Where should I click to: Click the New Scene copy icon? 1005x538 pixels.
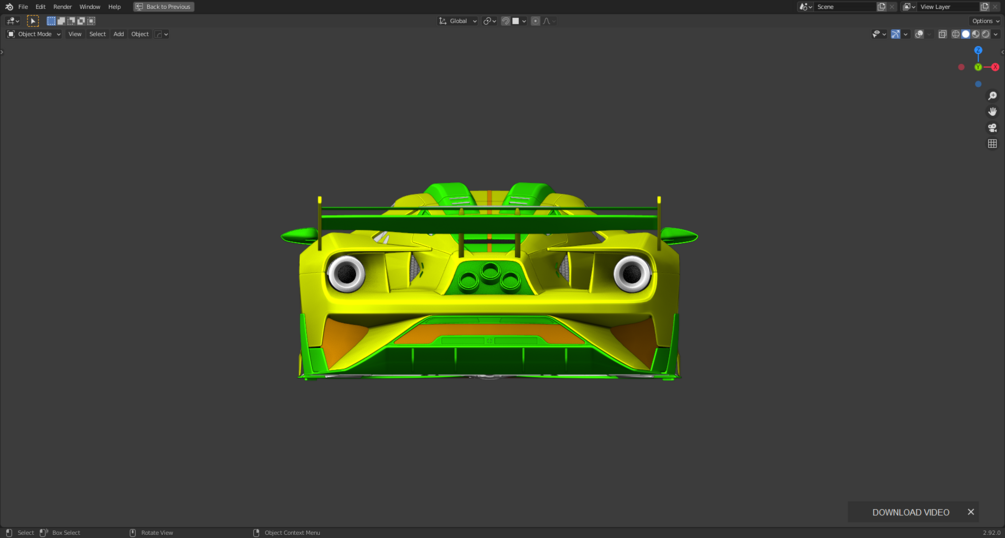[x=881, y=6]
